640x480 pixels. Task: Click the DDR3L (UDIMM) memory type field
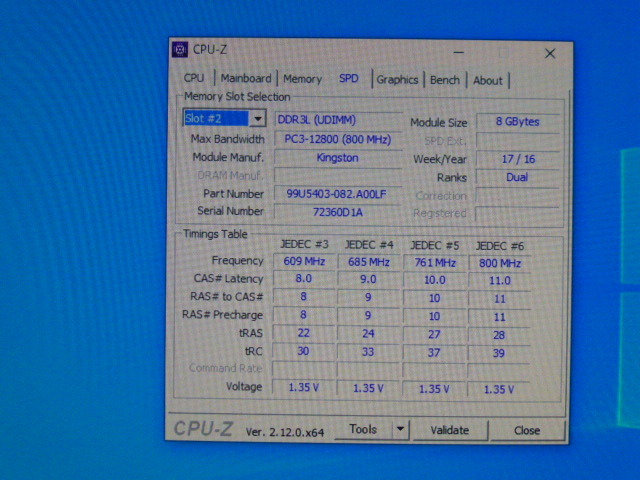pos(338,120)
